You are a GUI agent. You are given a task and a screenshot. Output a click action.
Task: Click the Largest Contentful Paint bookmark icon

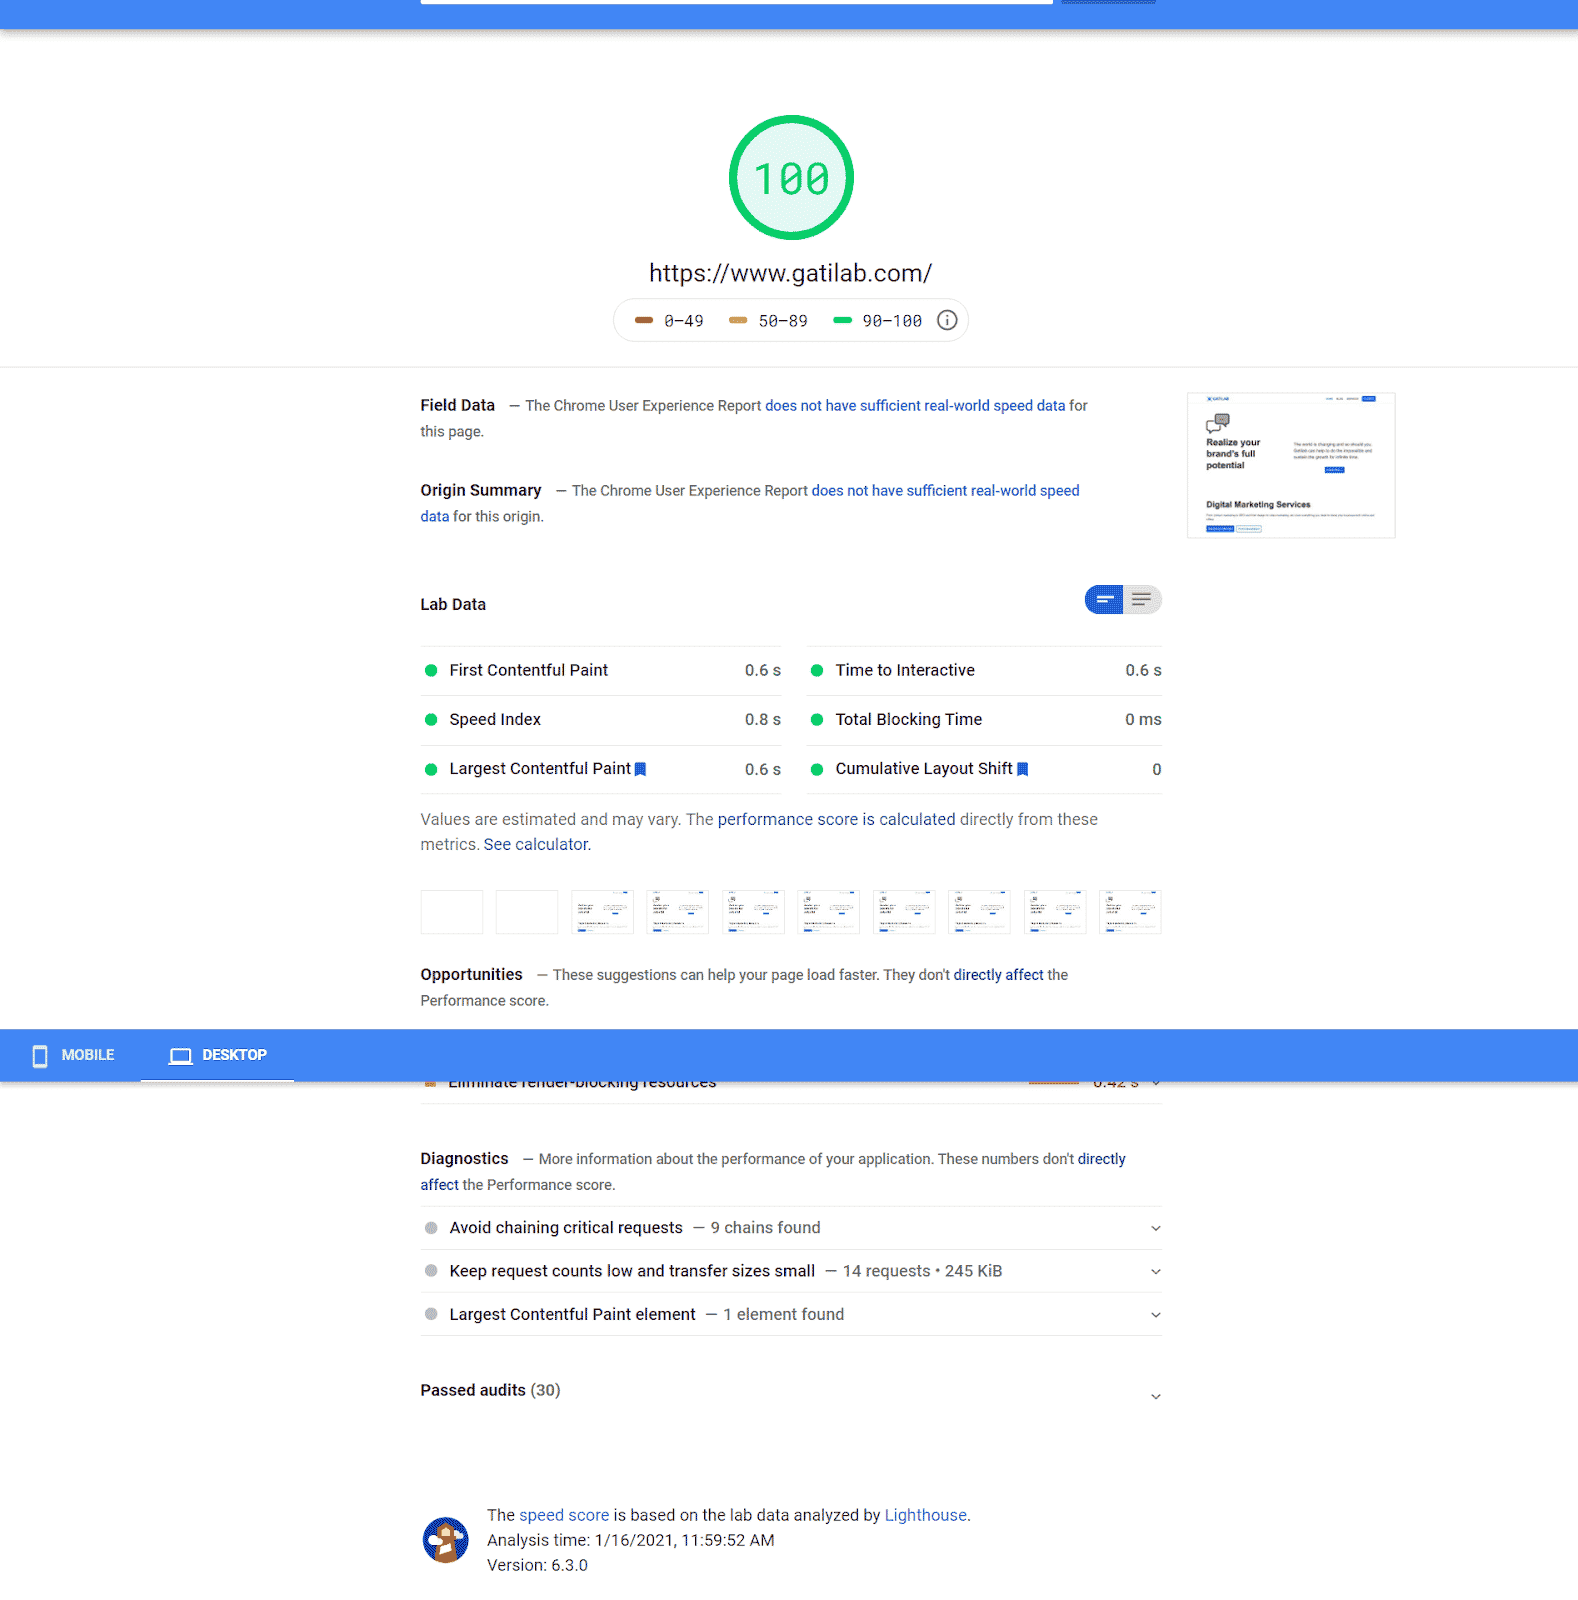point(641,769)
